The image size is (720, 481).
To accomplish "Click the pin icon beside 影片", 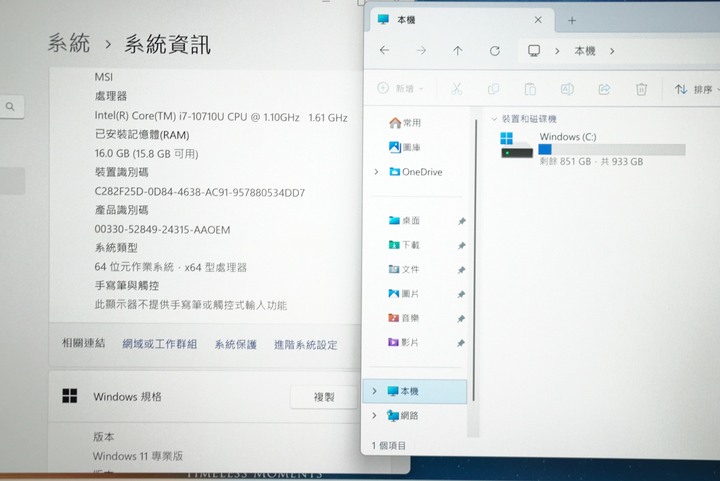I will [461, 343].
